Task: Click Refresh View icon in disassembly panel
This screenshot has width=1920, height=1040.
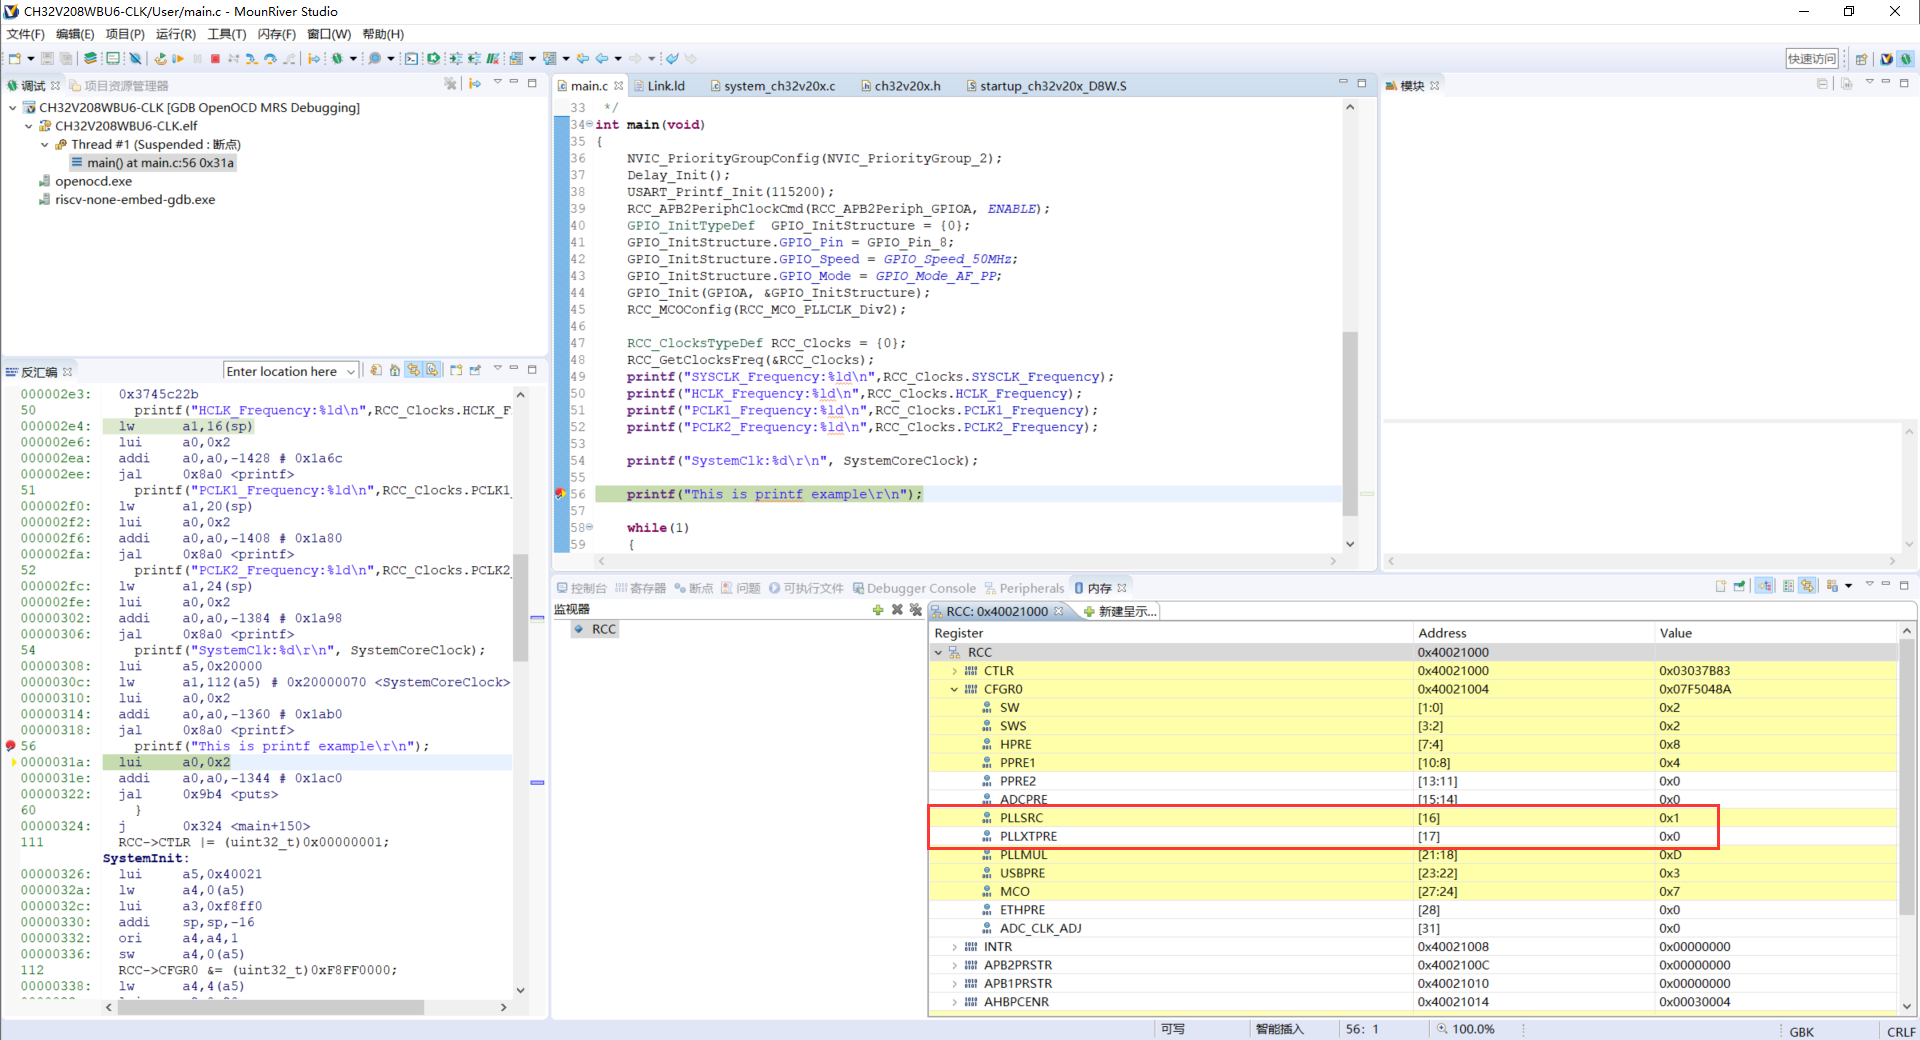Action: point(376,370)
